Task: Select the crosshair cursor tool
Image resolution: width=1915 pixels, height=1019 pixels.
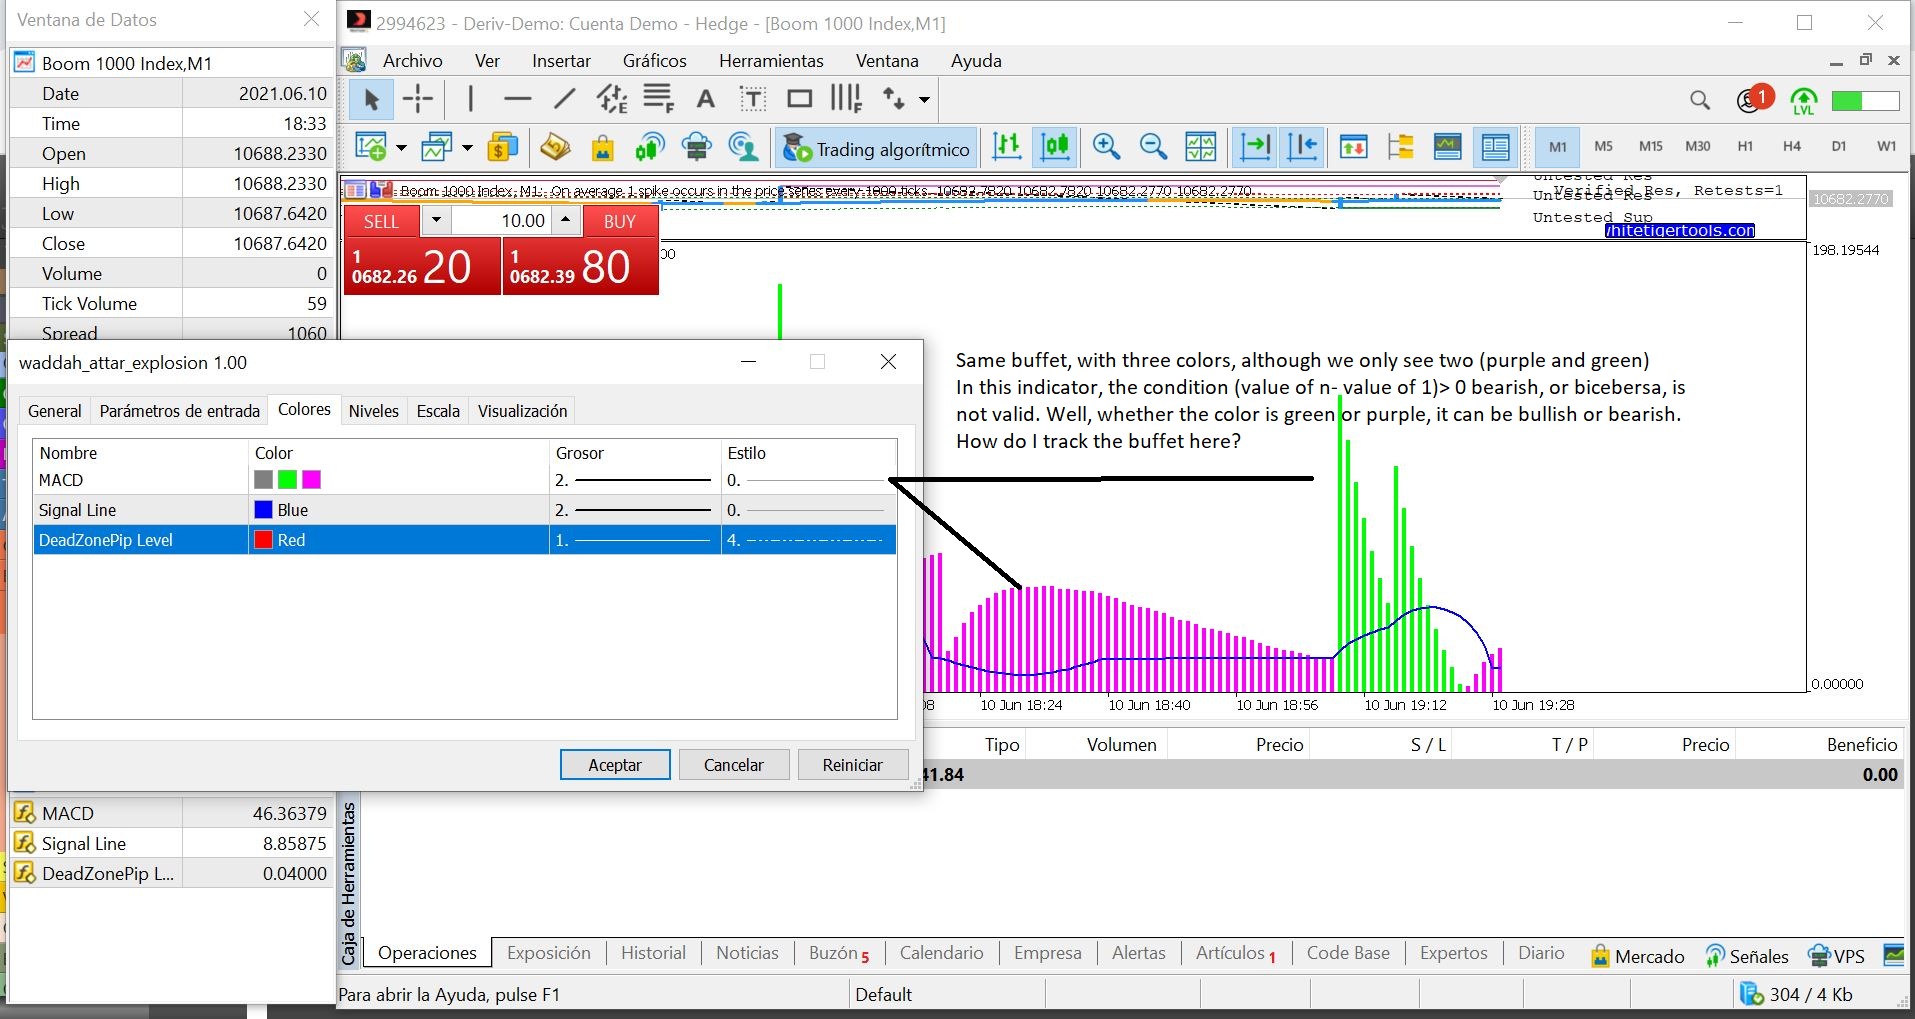Action: pos(418,99)
